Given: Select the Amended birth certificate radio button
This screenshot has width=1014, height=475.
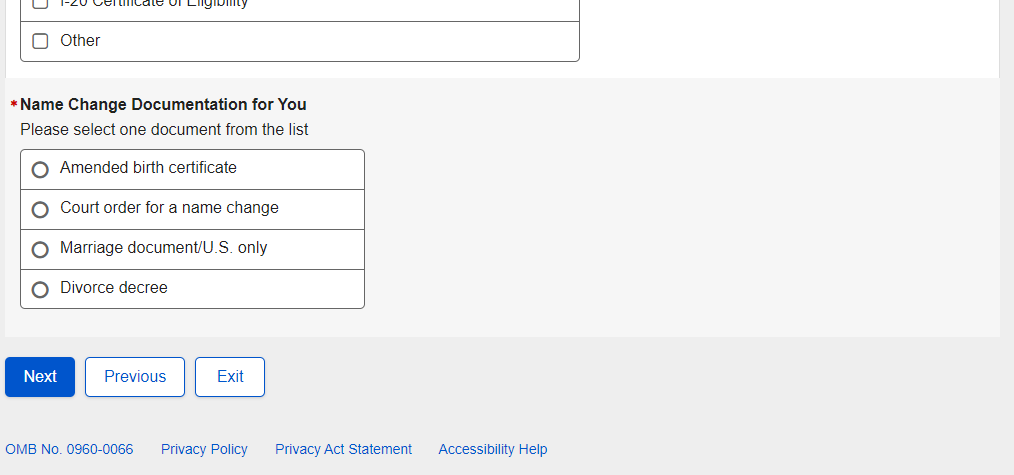Looking at the screenshot, I should coord(40,170).
